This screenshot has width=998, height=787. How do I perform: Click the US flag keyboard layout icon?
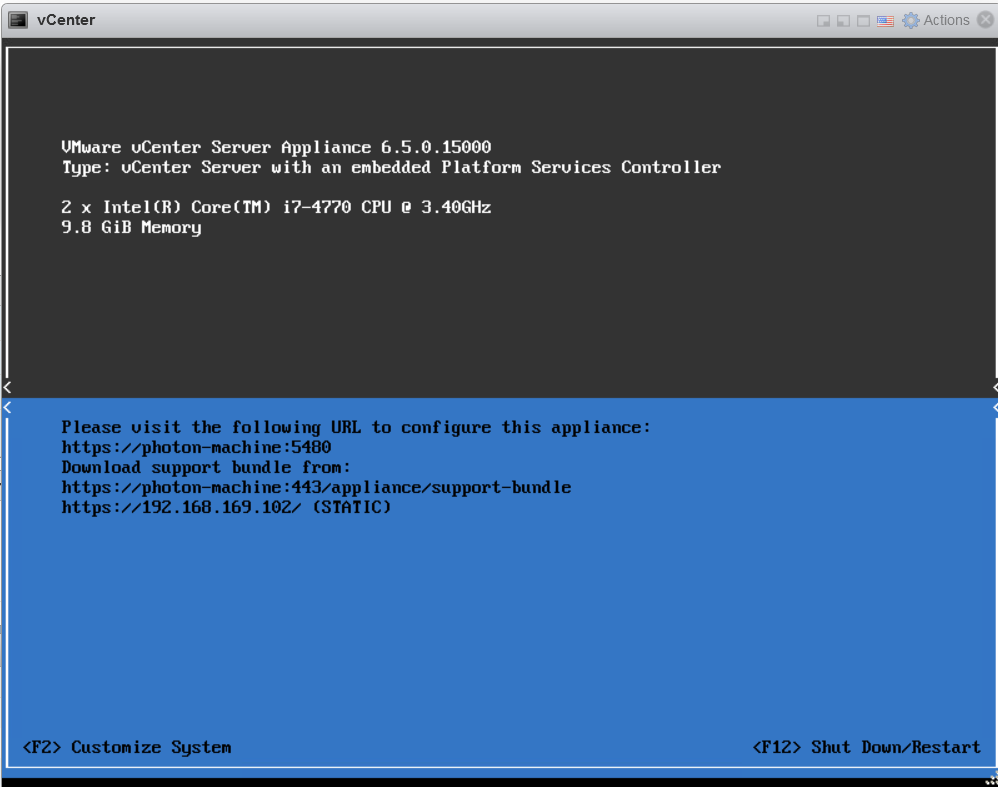coord(884,19)
